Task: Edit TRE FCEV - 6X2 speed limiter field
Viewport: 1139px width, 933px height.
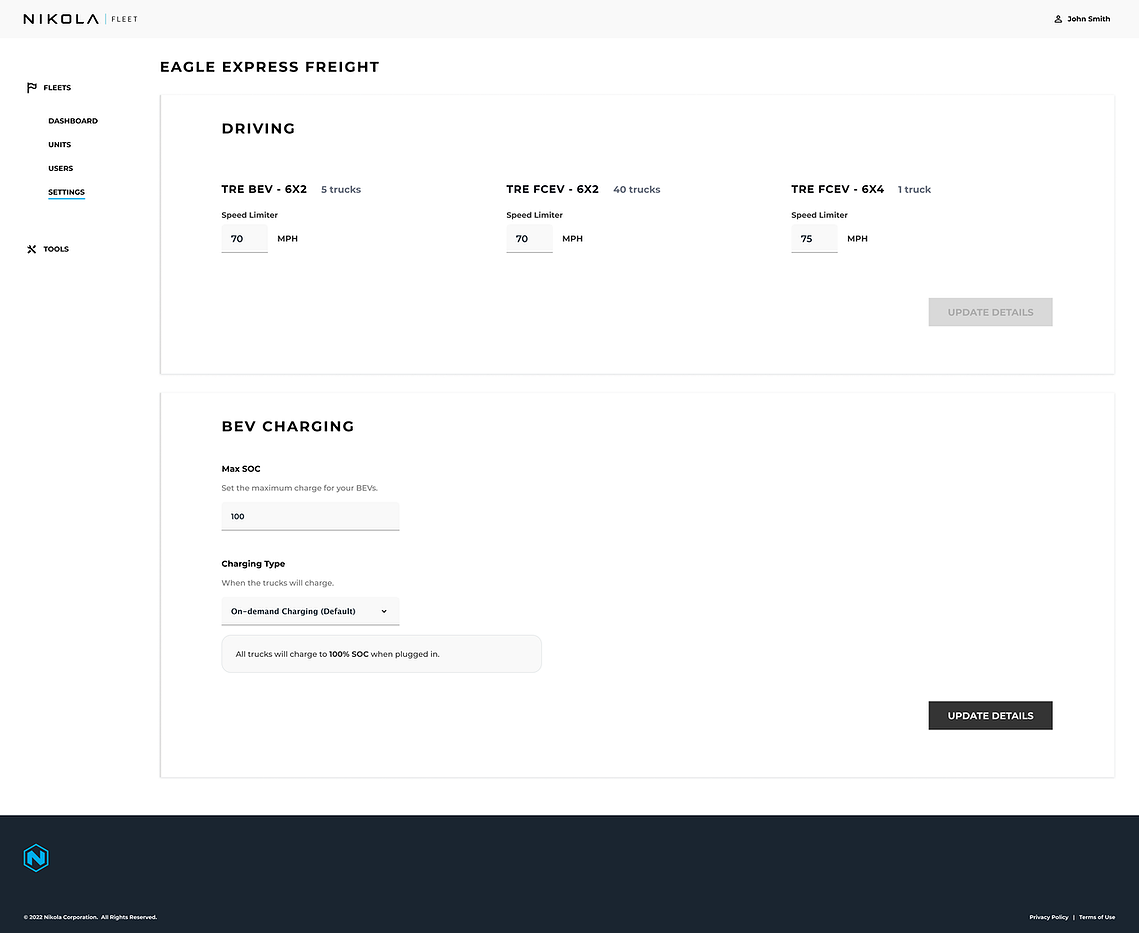Action: (x=530, y=238)
